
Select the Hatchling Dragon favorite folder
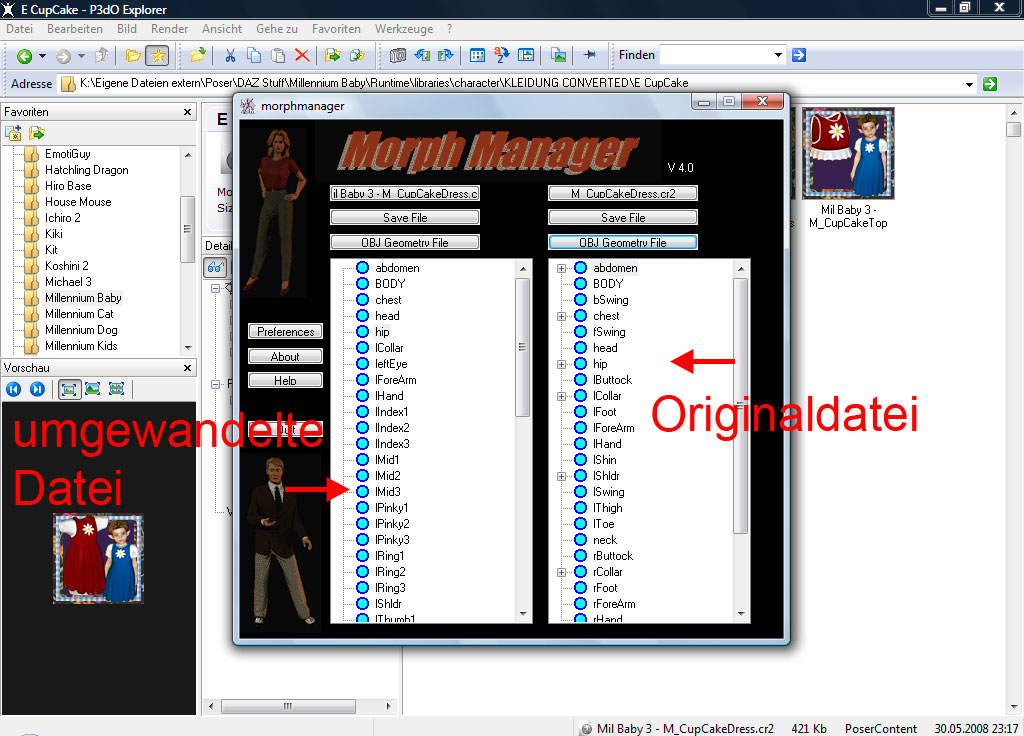86,170
